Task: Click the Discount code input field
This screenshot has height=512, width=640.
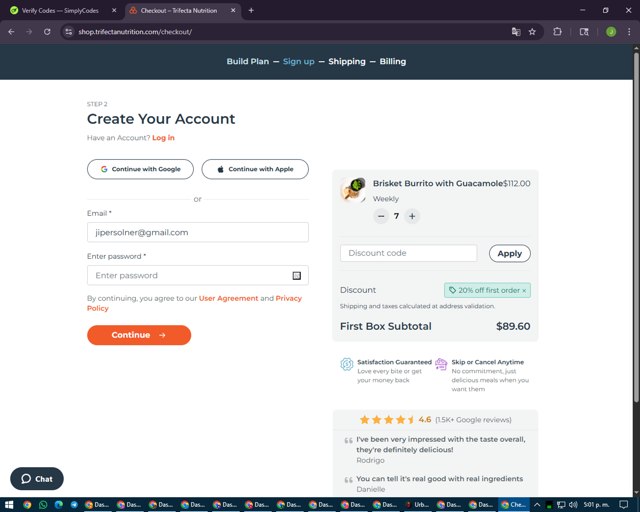Action: (x=409, y=253)
